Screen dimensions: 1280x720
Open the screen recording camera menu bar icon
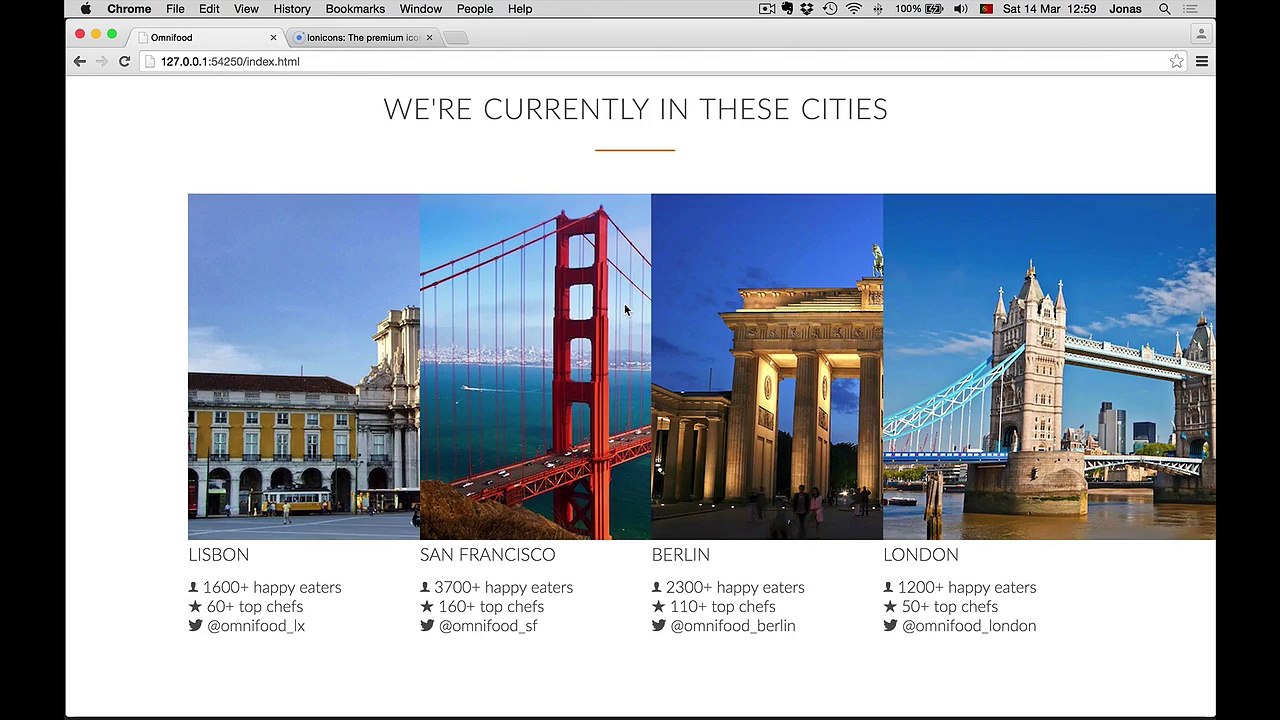coord(767,9)
